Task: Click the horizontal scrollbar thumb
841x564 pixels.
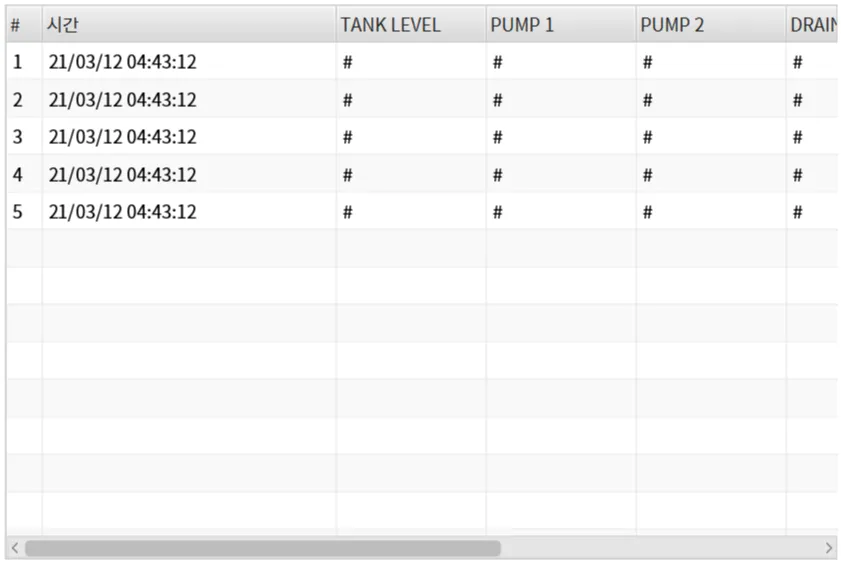Action: click(262, 548)
